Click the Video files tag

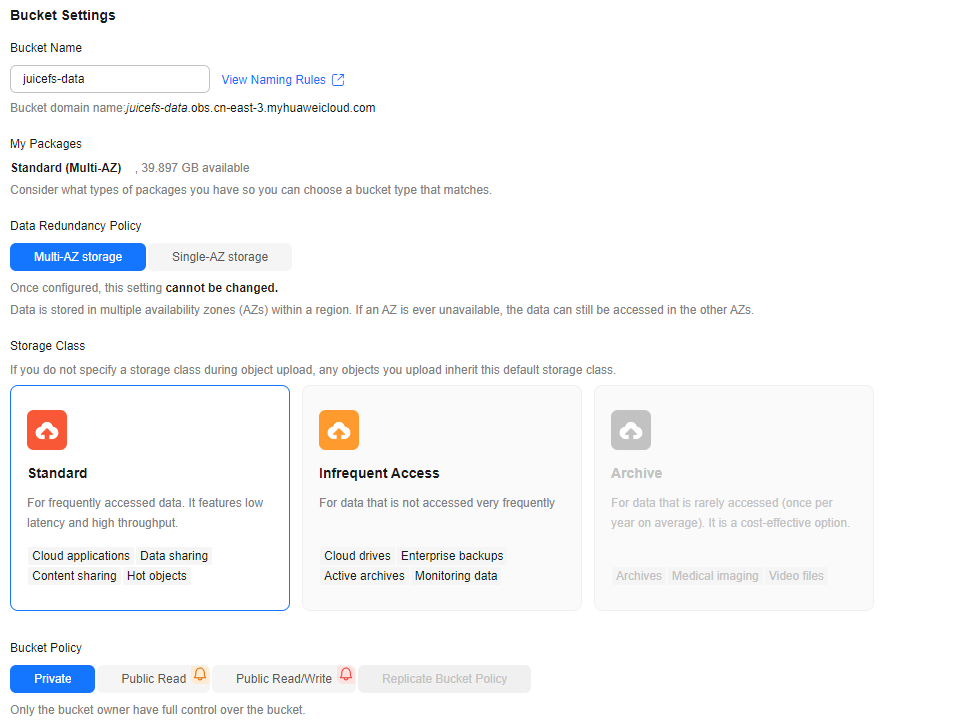pyautogui.click(x=796, y=576)
